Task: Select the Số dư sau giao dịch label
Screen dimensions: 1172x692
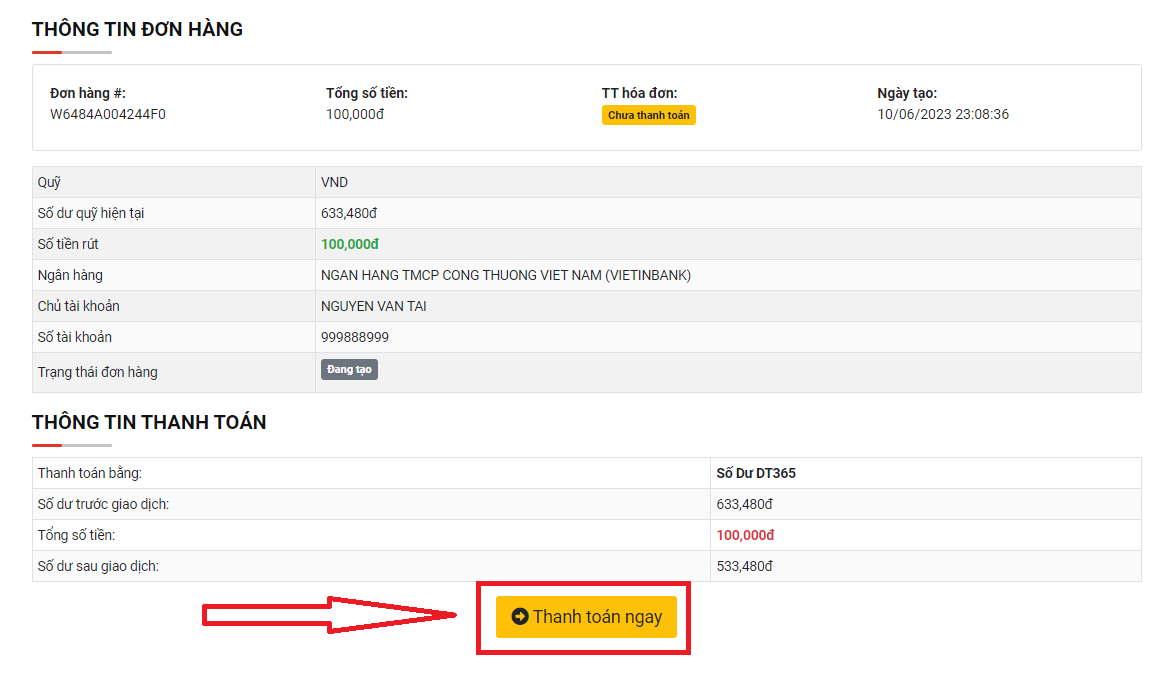Action: coord(98,566)
